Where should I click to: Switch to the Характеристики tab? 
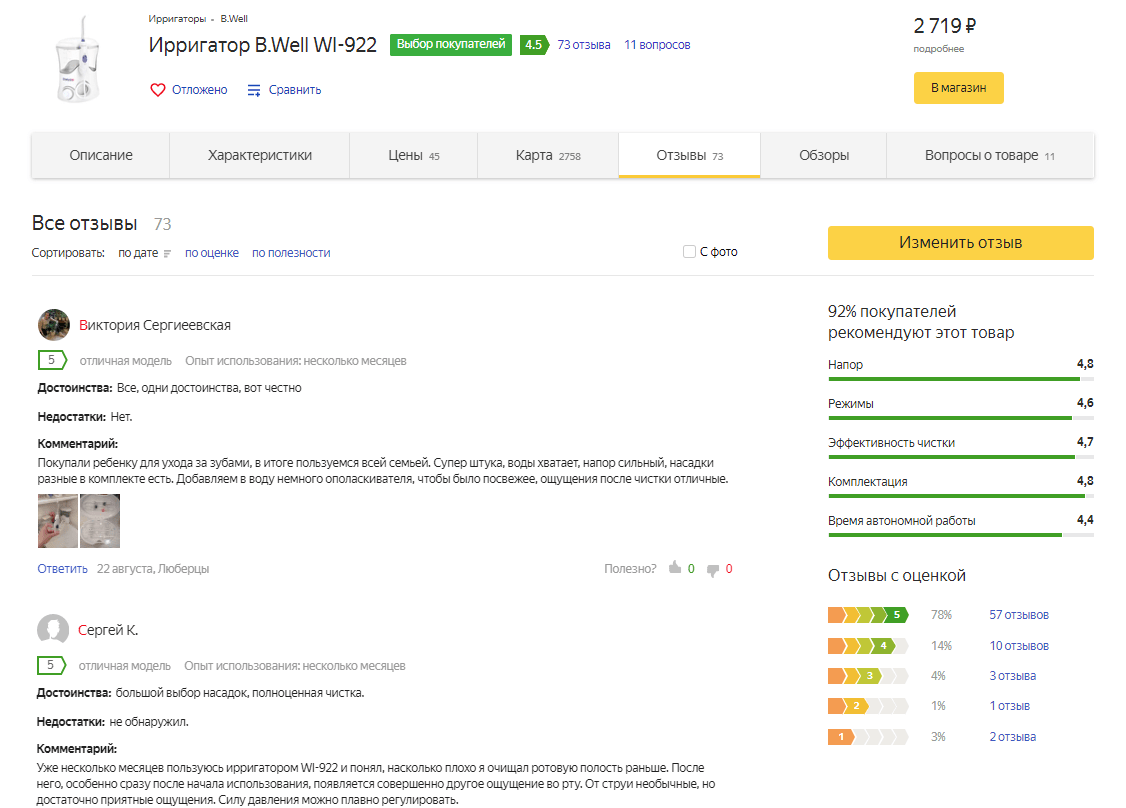(260, 155)
